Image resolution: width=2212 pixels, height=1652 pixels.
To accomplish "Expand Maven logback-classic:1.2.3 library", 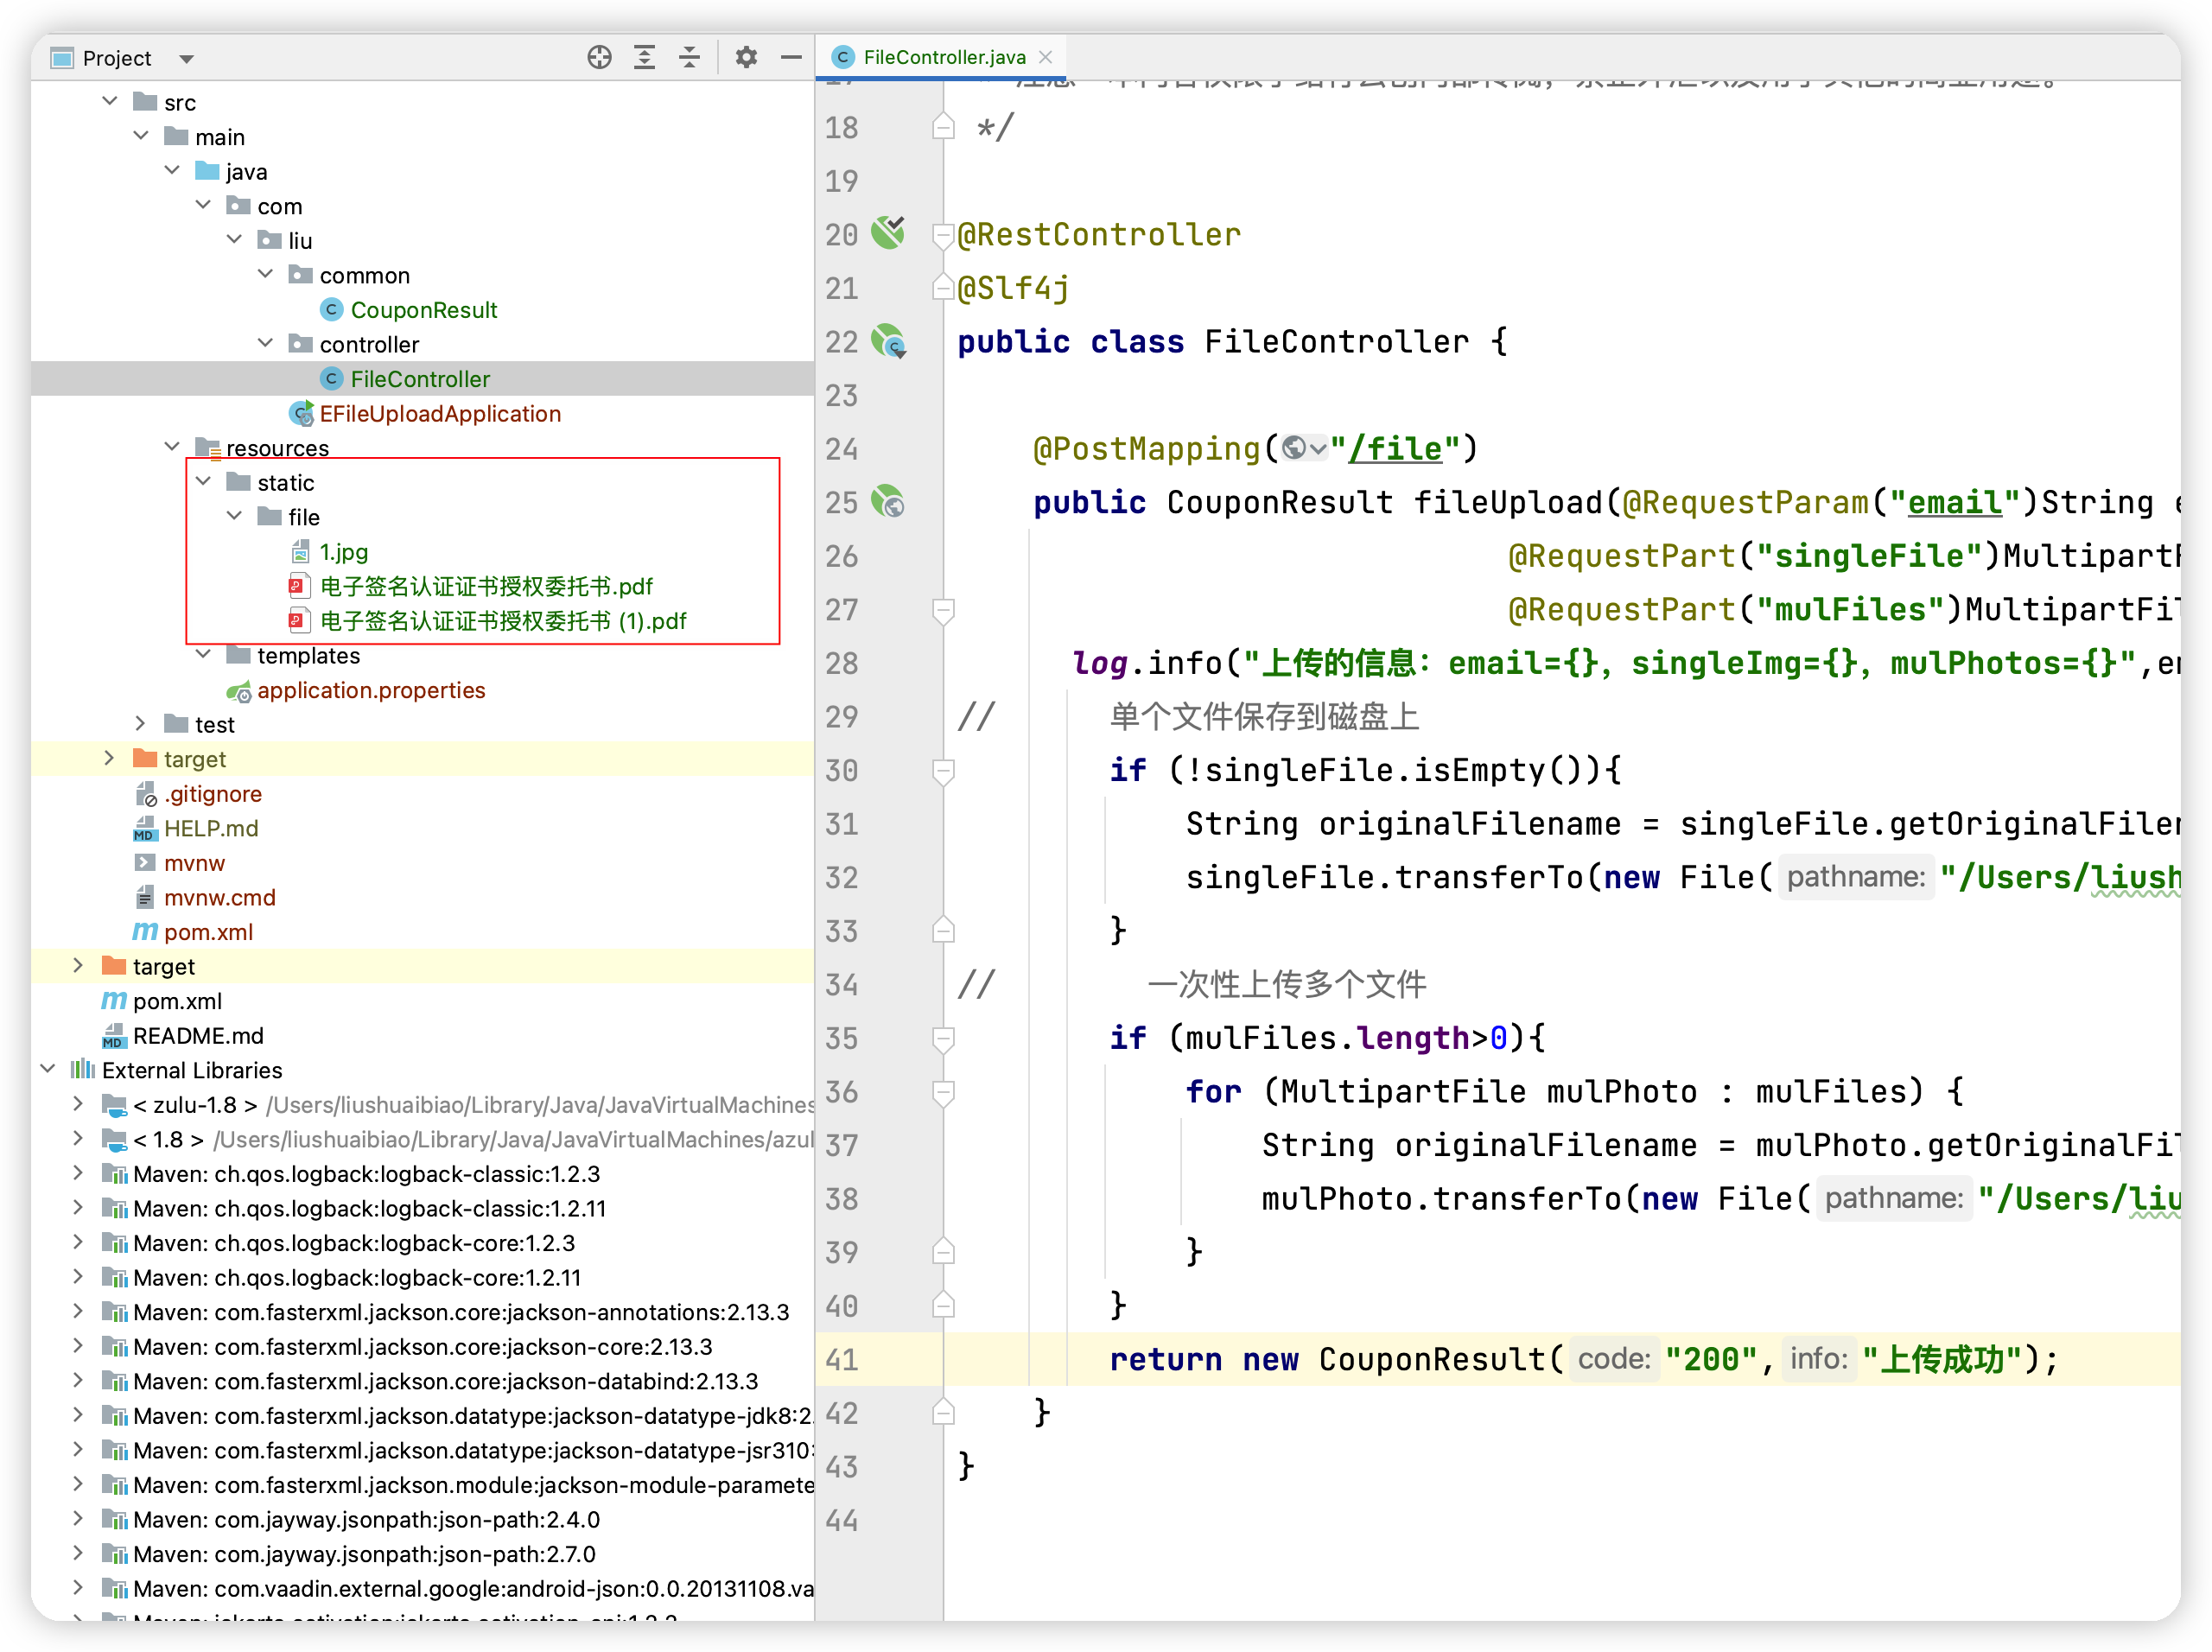I will click(x=79, y=1173).
